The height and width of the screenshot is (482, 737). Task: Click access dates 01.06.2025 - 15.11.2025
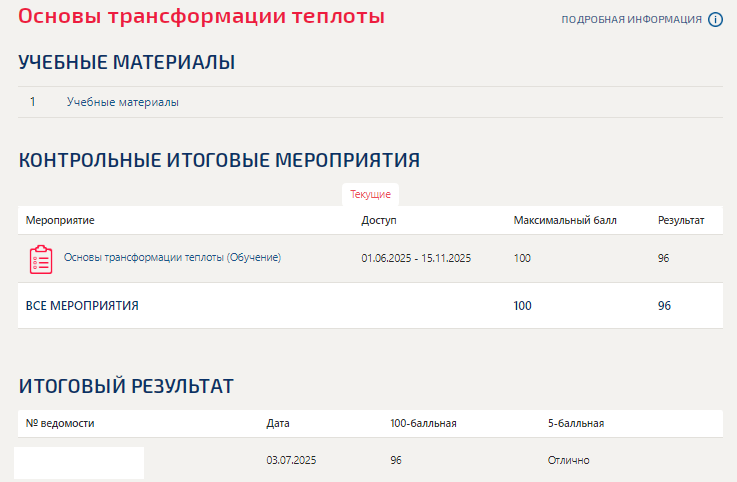(x=416, y=258)
